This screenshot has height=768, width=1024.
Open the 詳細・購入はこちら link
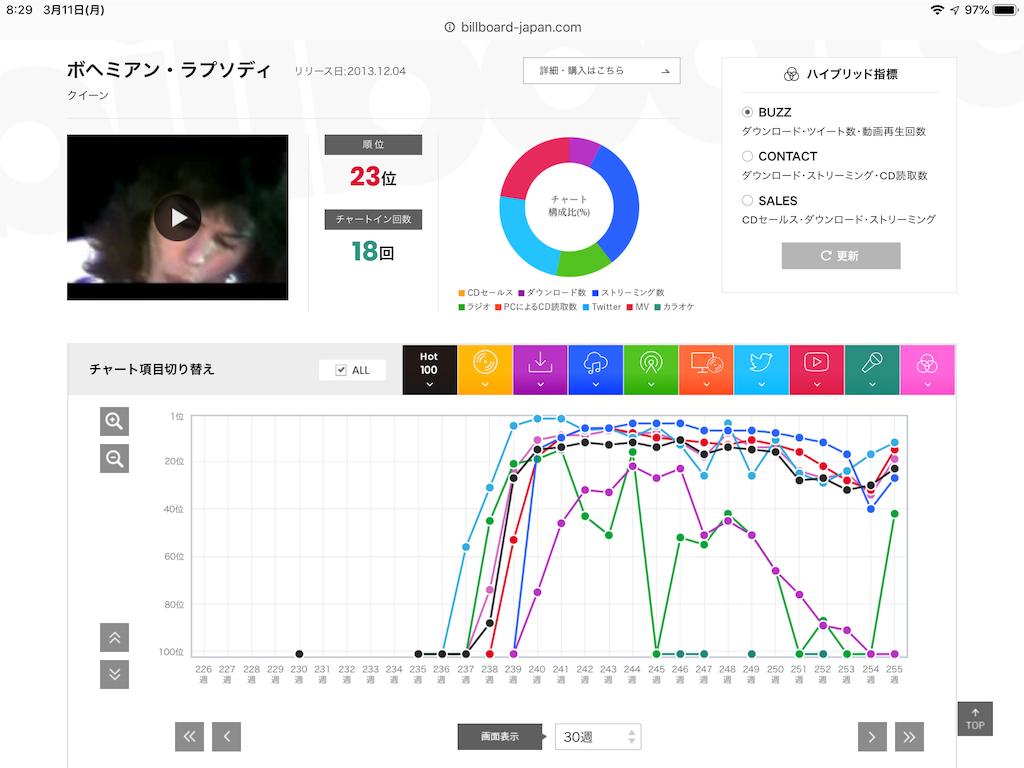click(x=601, y=71)
